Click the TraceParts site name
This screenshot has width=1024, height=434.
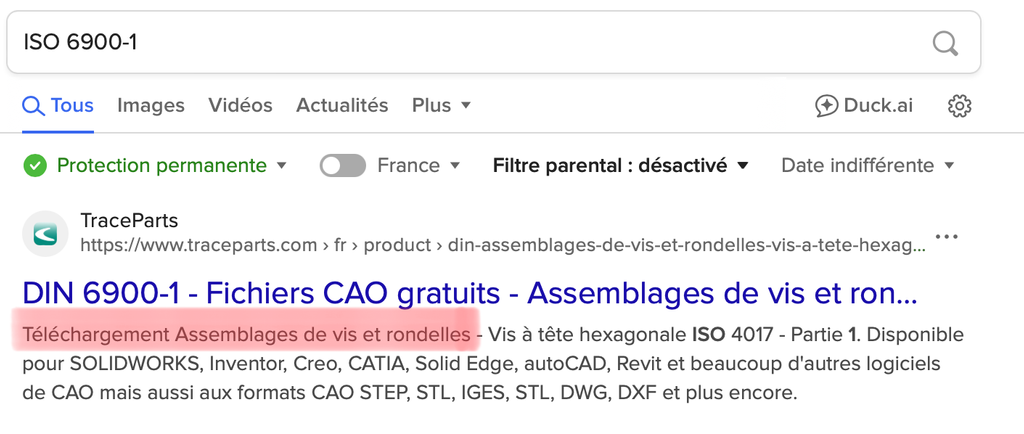129,221
